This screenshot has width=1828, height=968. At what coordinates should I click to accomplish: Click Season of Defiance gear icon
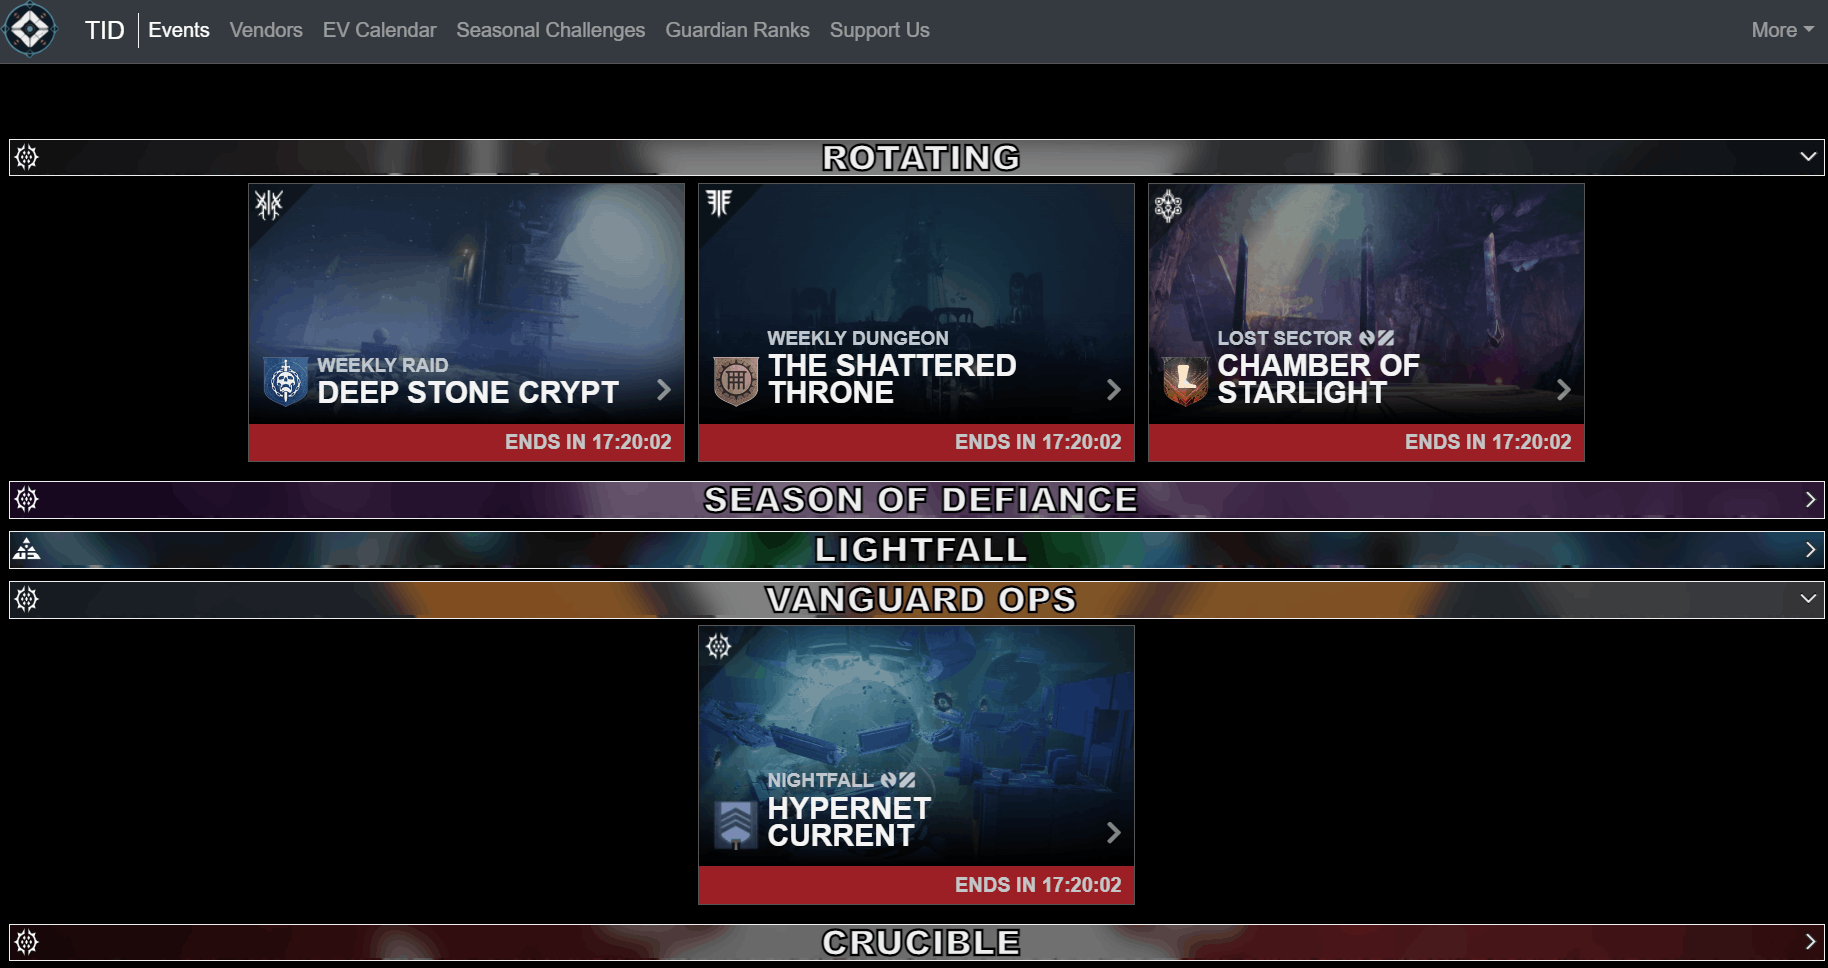pyautogui.click(x=27, y=499)
